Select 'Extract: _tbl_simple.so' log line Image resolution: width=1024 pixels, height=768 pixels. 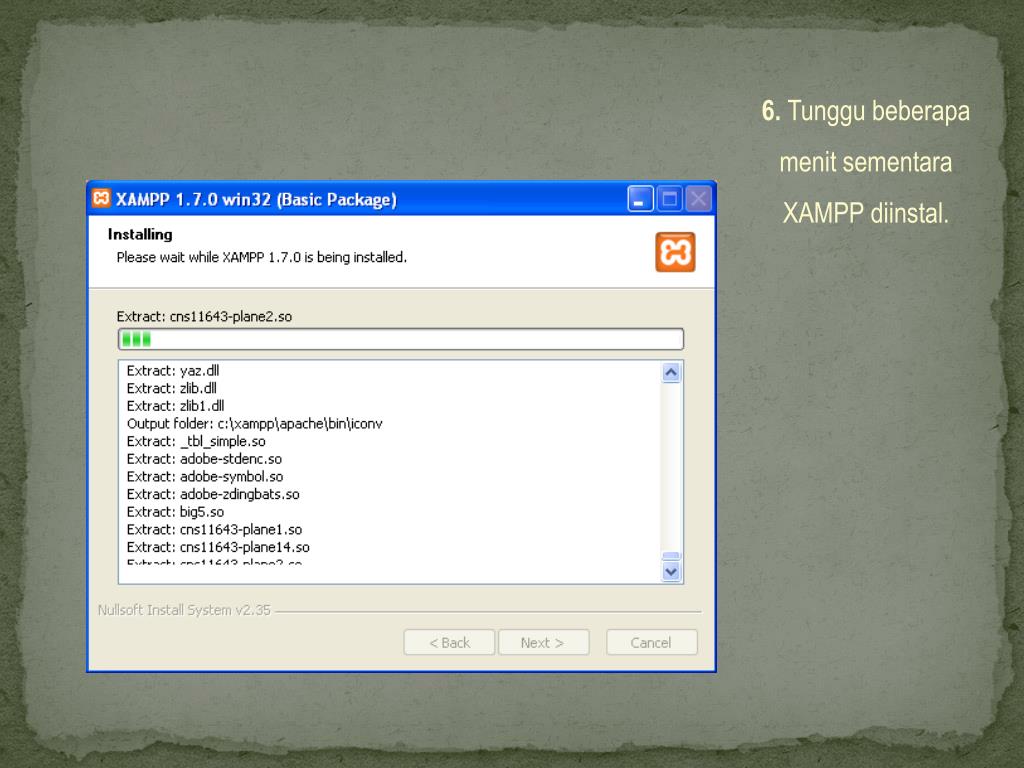(196, 441)
